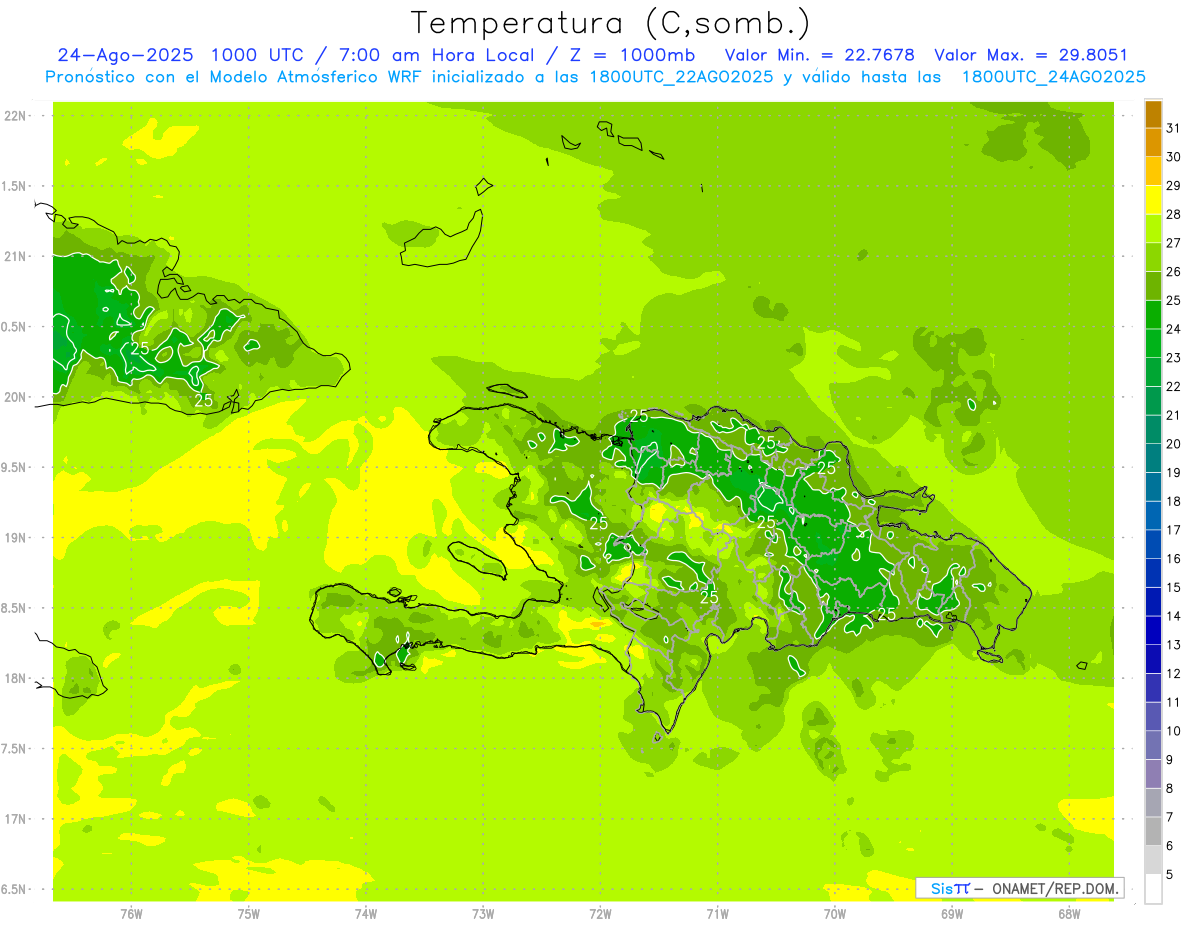
Task: Click the teal colorbar swatch between 19 and 20
Action: coord(1153,458)
